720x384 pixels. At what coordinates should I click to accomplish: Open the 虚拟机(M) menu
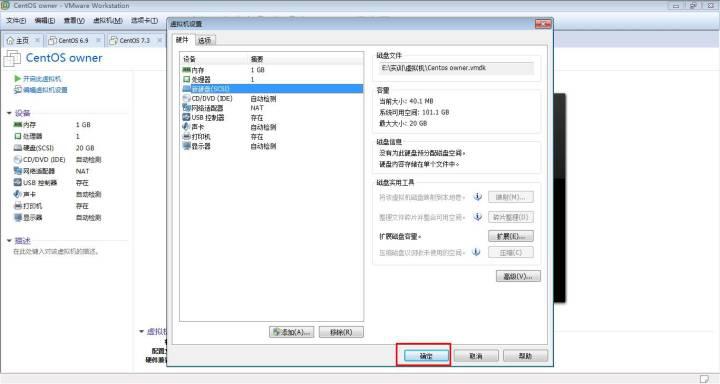pos(108,21)
